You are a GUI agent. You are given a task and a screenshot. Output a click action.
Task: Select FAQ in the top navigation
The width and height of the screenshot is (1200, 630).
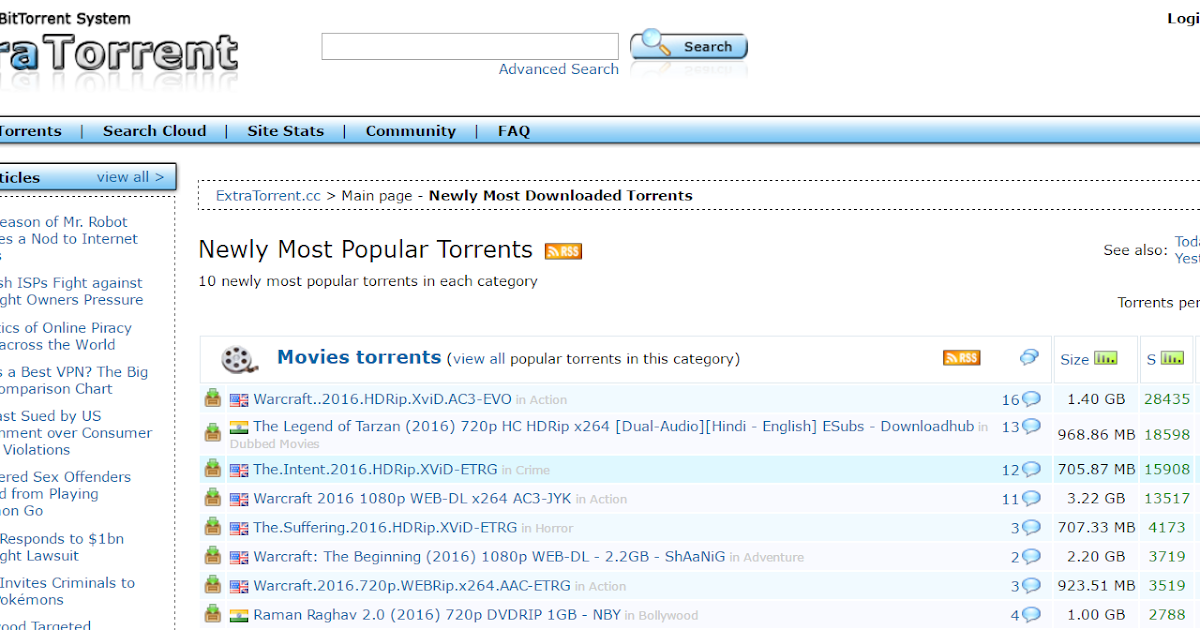click(513, 130)
